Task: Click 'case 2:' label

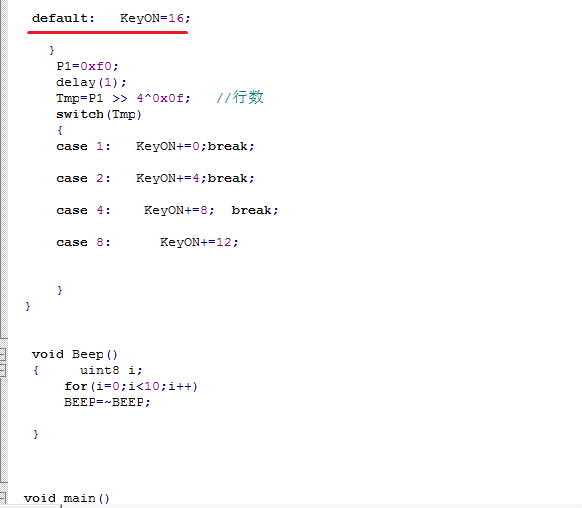Action: [x=84, y=178]
